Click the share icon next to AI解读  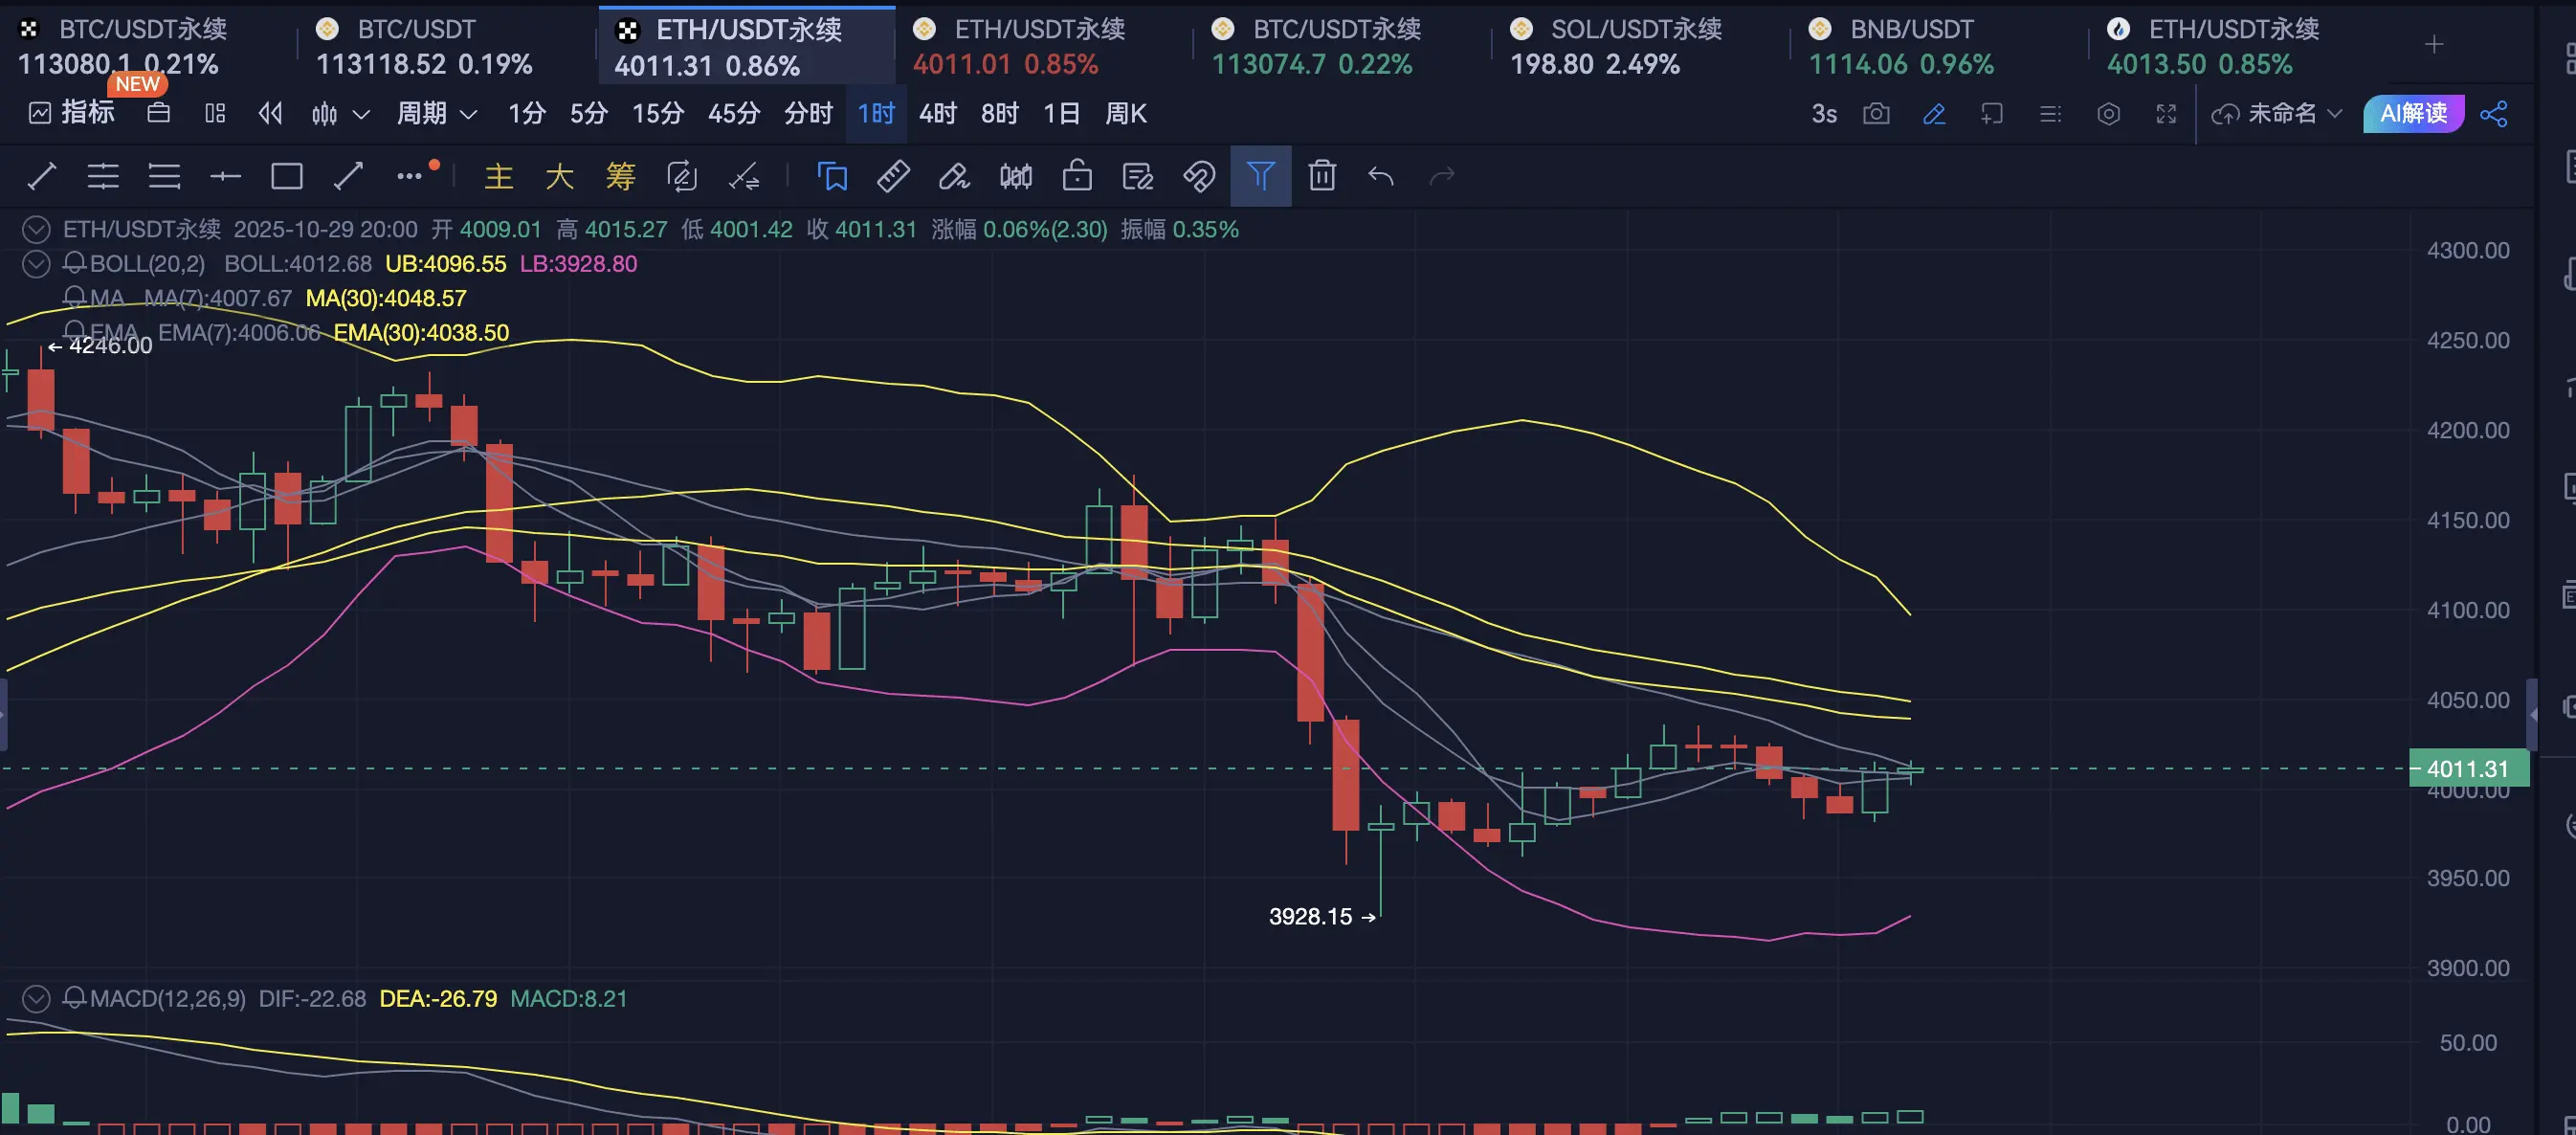2494,114
